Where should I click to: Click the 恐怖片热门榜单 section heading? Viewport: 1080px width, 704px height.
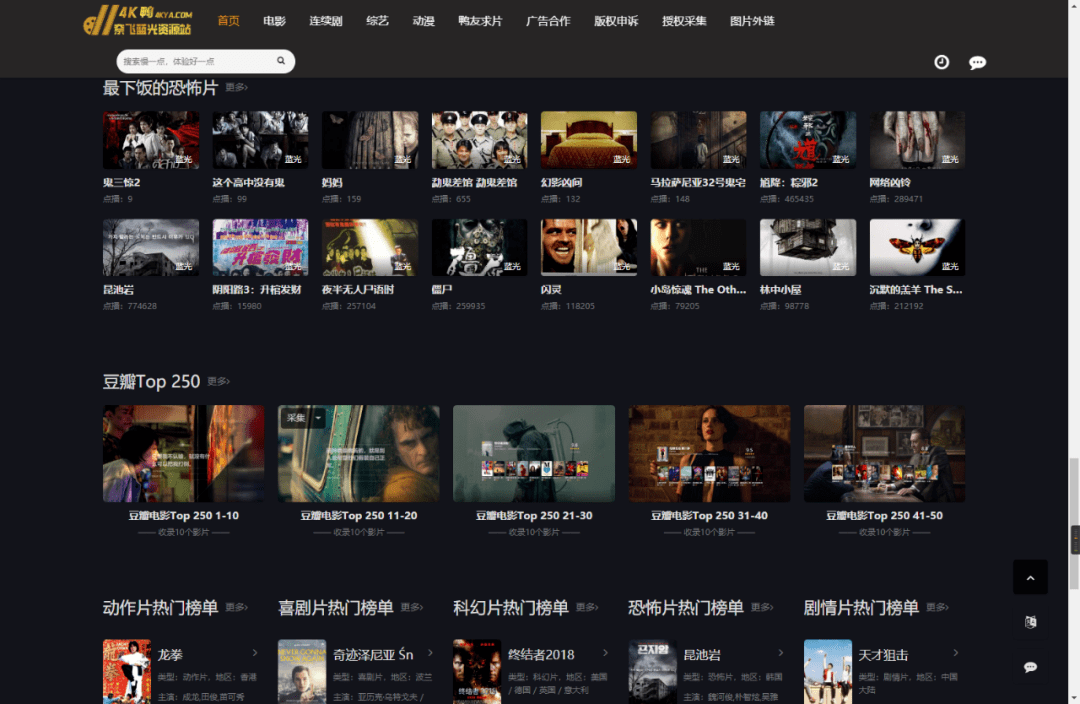pos(686,607)
